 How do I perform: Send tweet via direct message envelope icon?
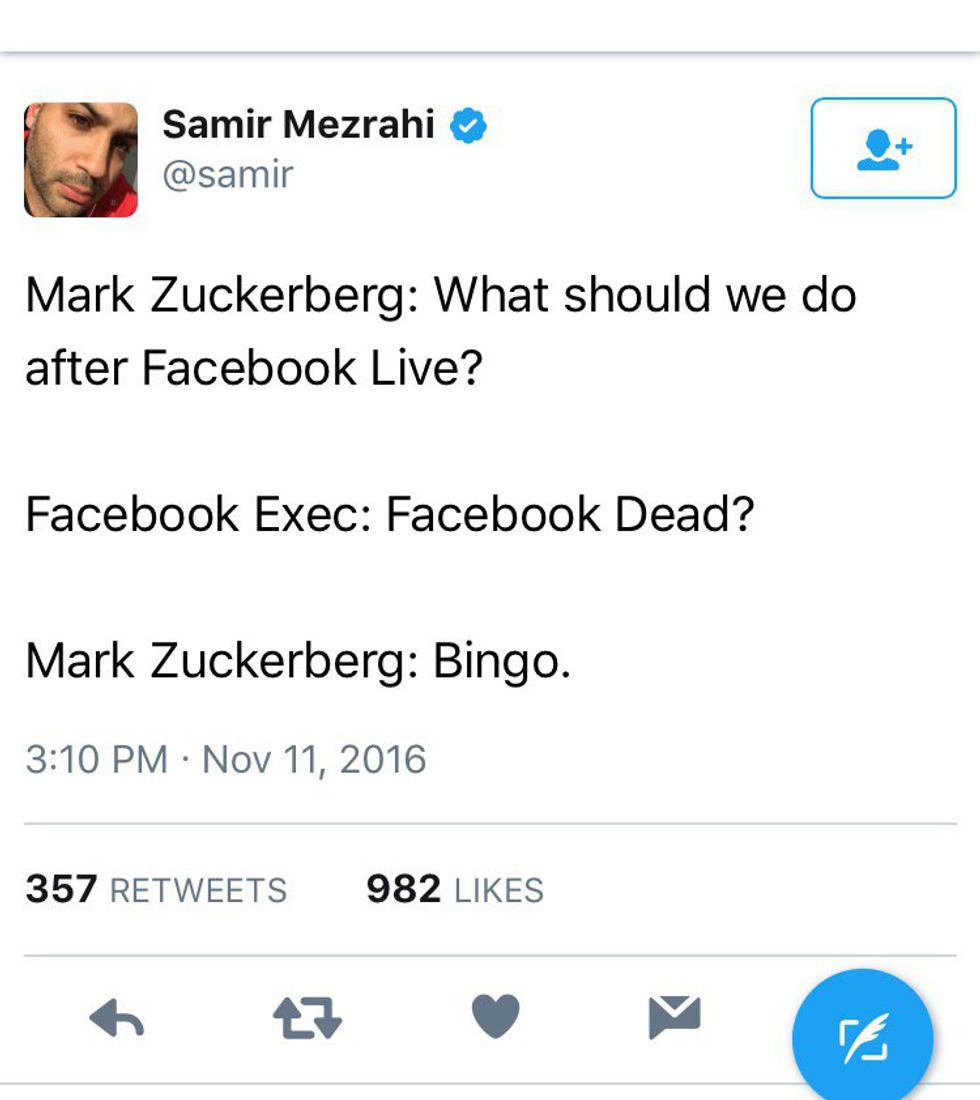(674, 1017)
